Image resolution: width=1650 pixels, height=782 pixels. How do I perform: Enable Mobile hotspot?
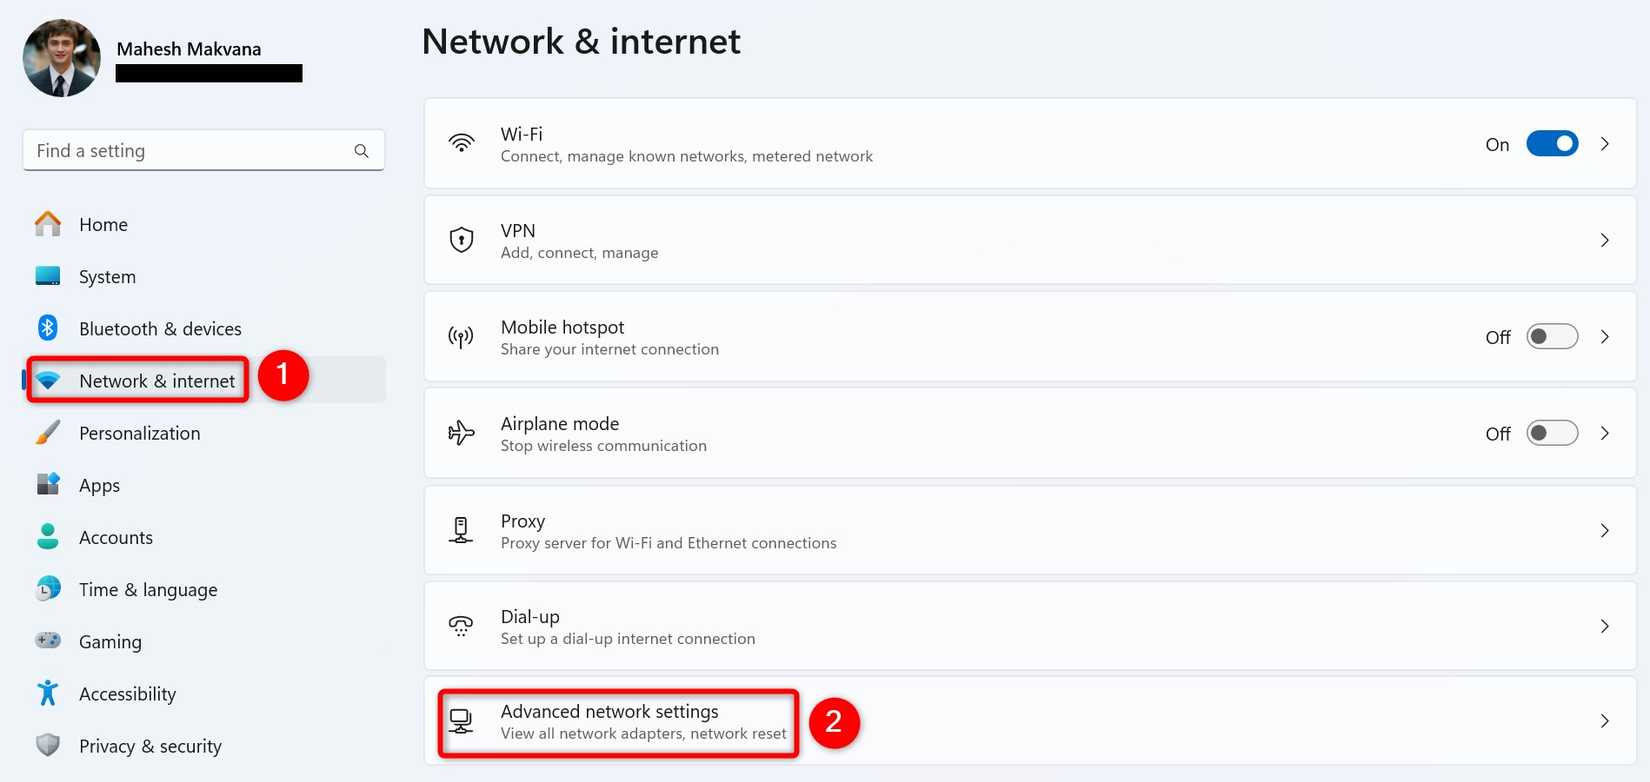tap(1551, 336)
